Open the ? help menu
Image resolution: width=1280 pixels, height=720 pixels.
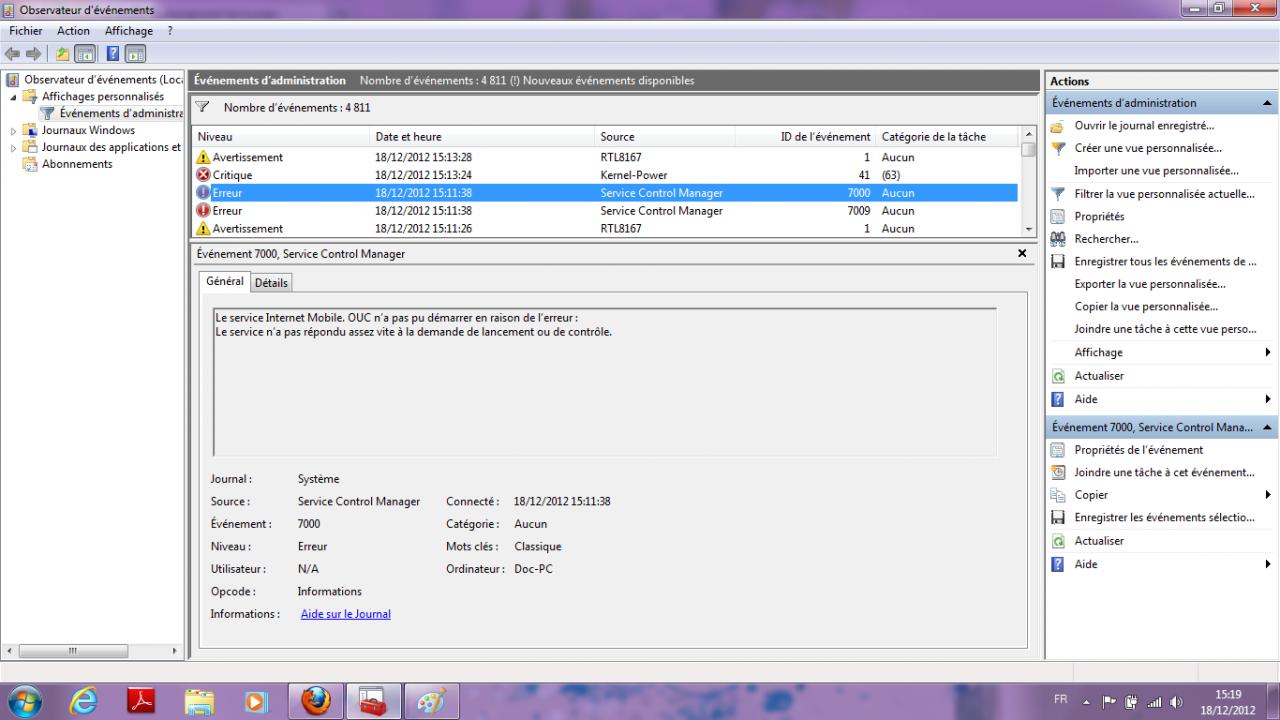171,31
